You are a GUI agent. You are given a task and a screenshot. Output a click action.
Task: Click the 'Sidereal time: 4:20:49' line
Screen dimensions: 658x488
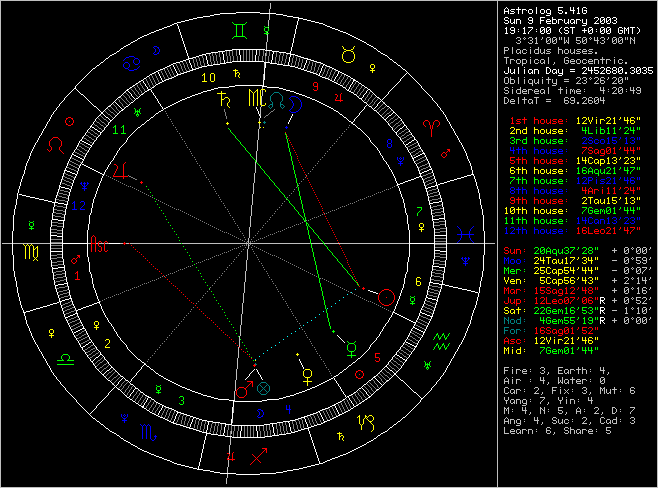coord(572,91)
